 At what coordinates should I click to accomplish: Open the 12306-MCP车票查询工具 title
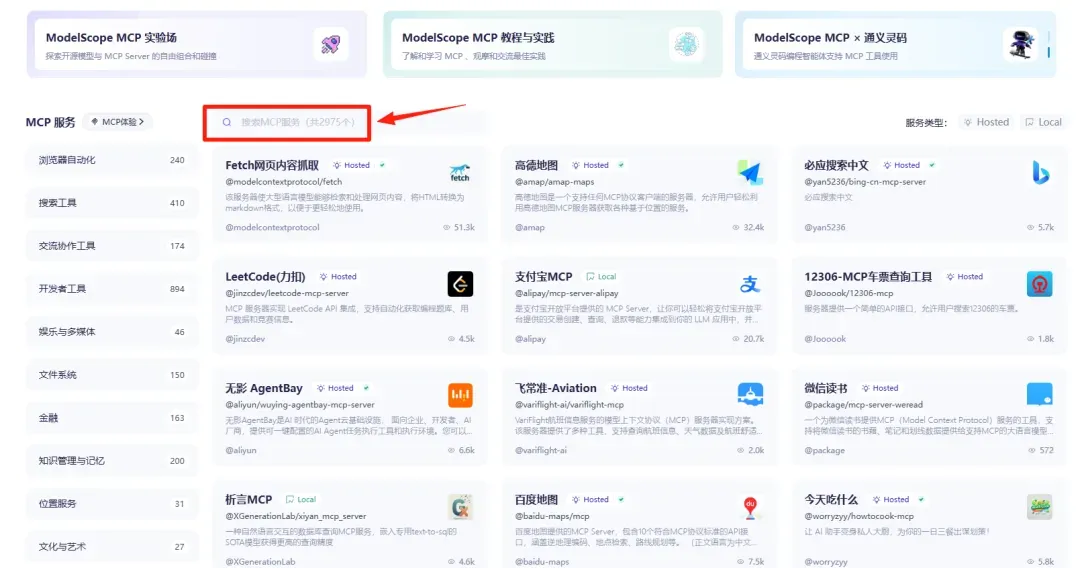(x=868, y=277)
